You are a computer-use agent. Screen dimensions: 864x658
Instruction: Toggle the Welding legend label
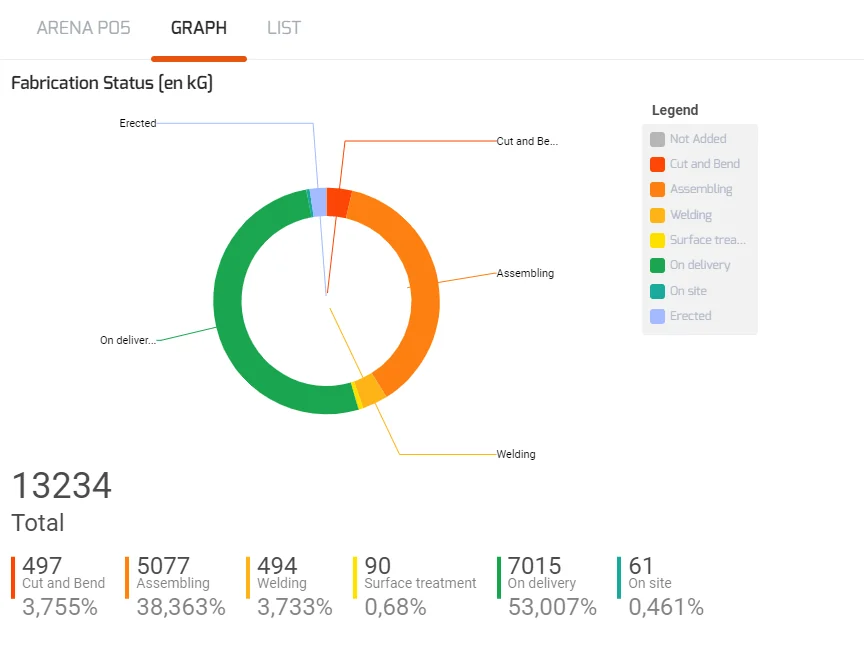(x=691, y=214)
